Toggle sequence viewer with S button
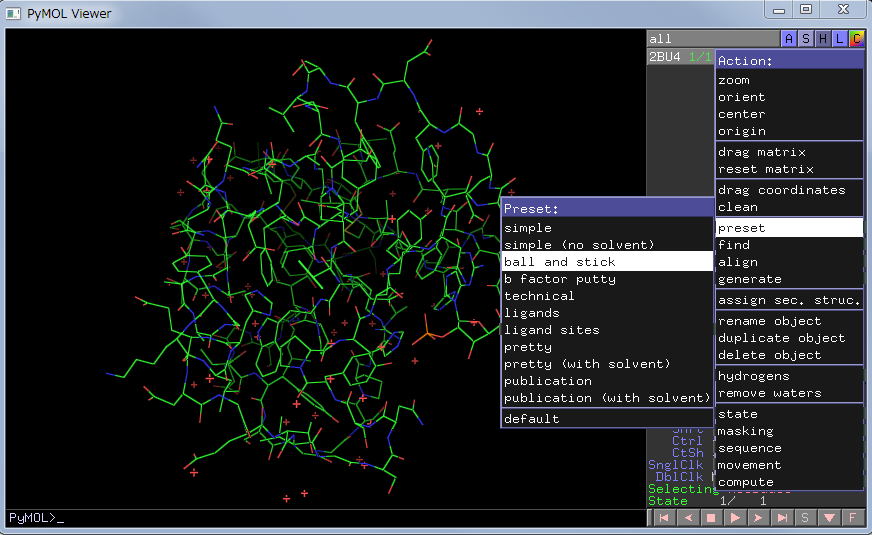The image size is (872, 535). (x=805, y=518)
